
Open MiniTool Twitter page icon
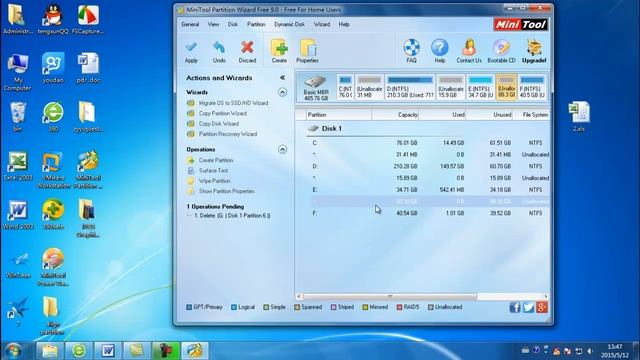[x=528, y=307]
